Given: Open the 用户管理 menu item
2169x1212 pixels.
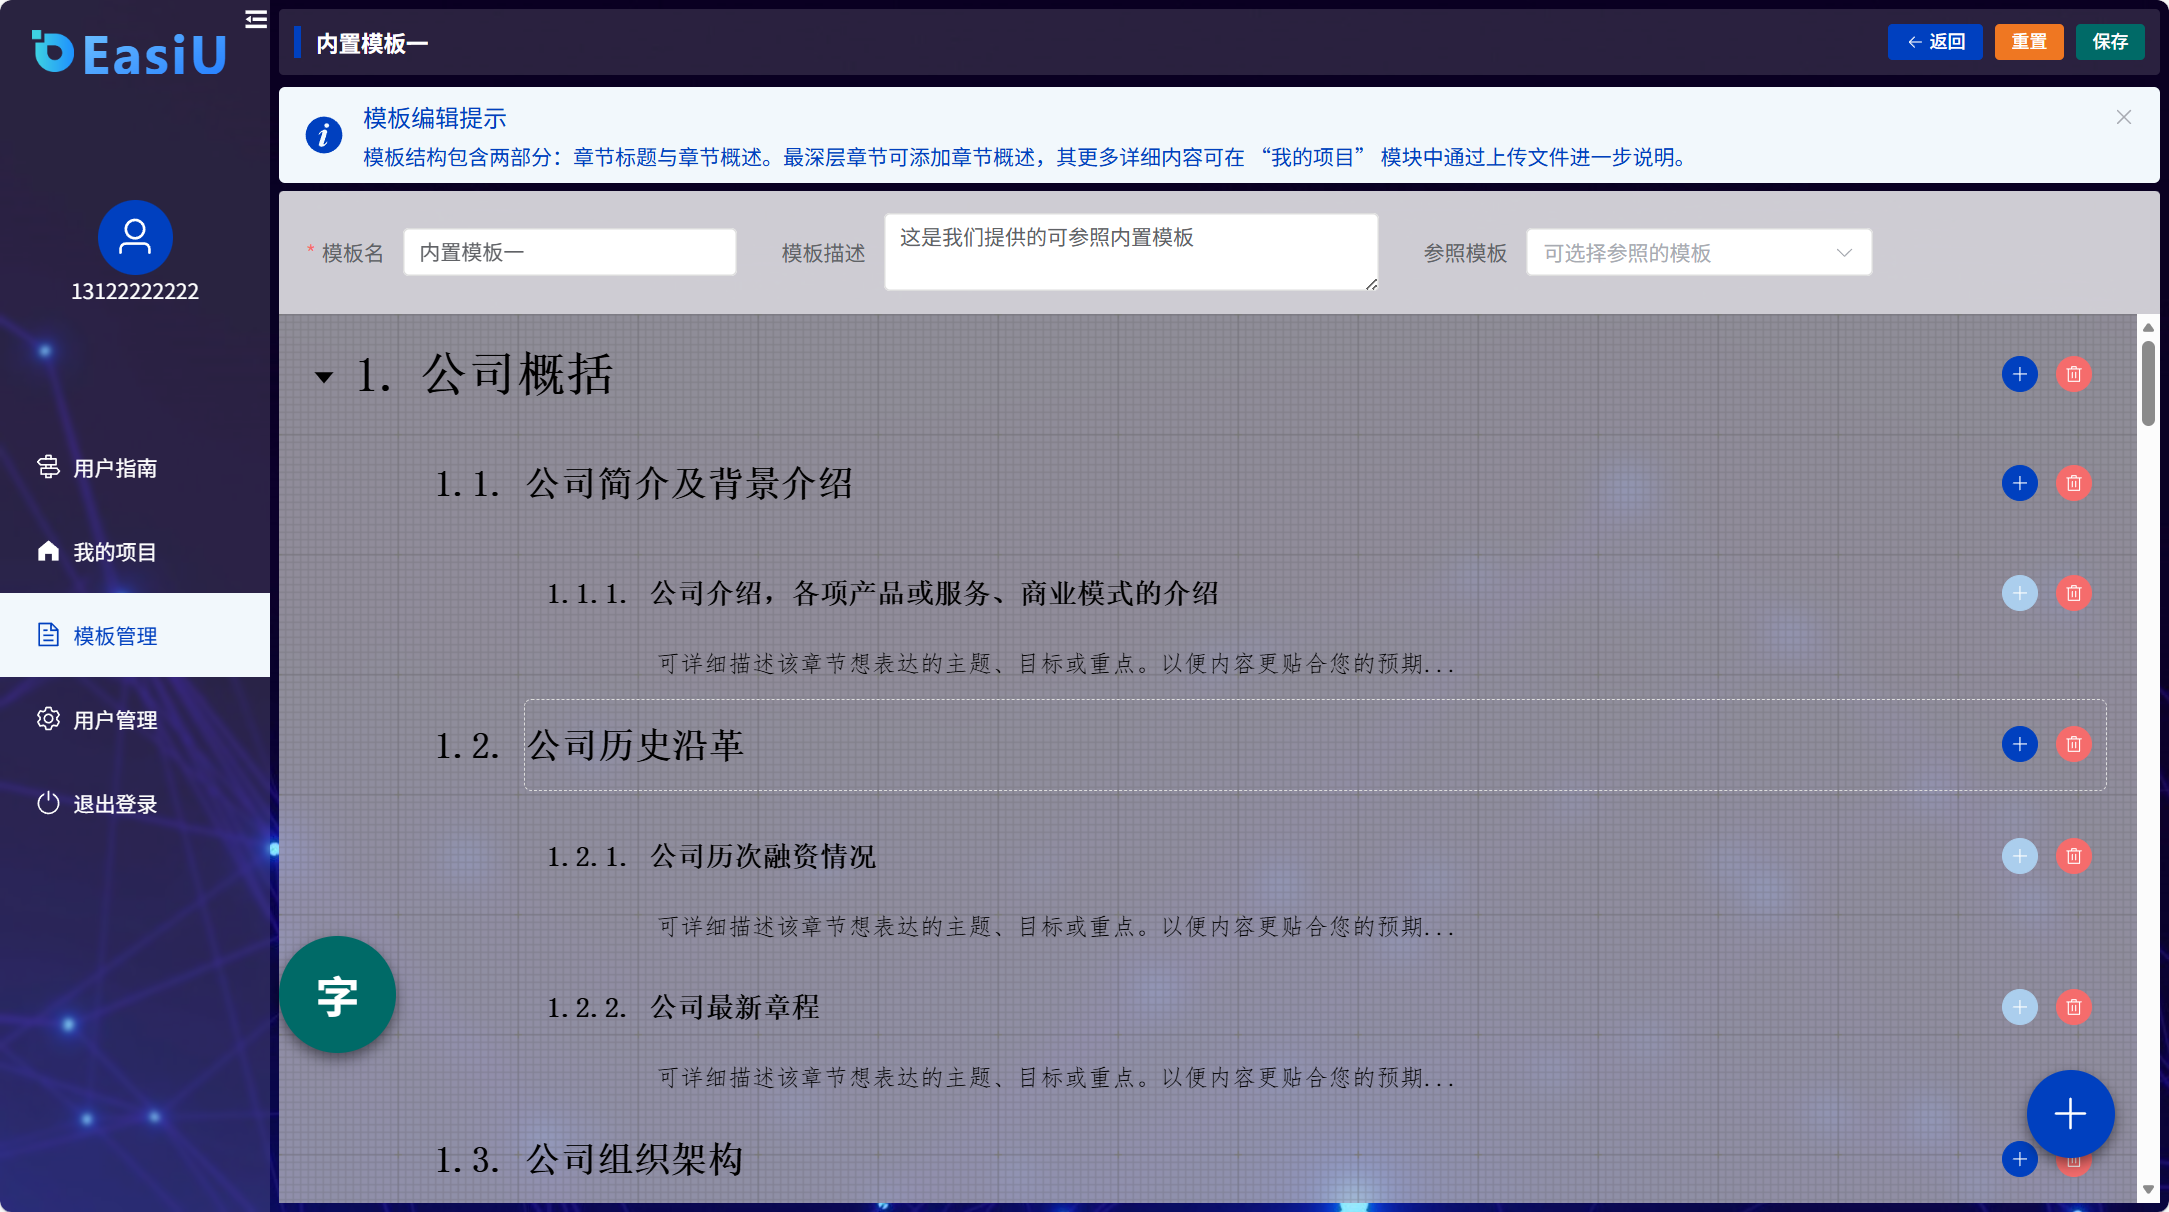Looking at the screenshot, I should [x=115, y=720].
